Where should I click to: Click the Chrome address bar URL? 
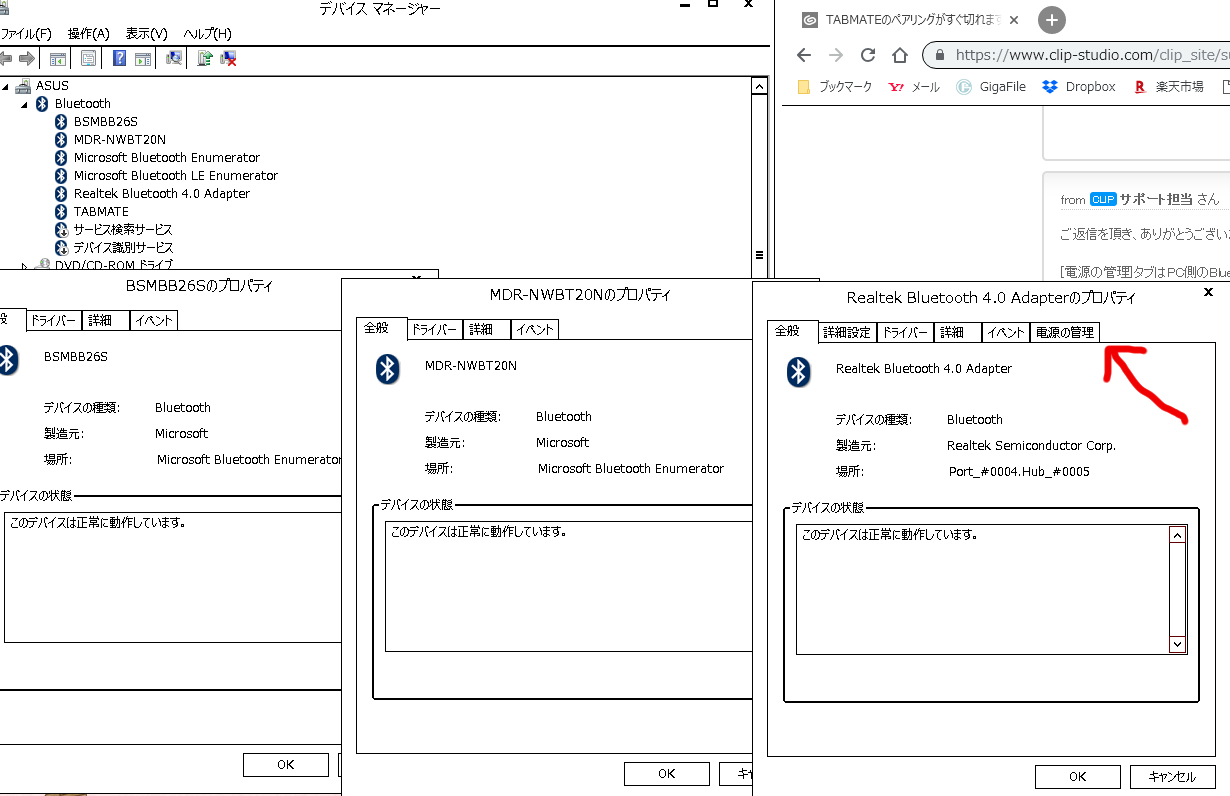tap(1090, 55)
